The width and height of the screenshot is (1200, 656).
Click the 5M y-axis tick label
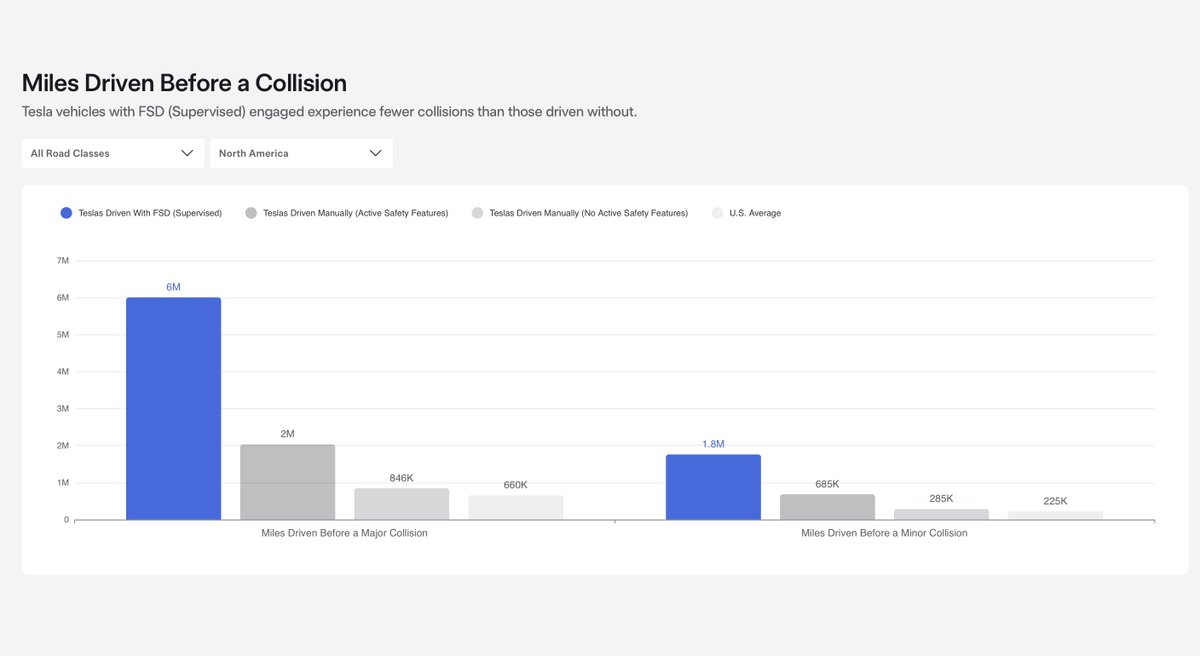(62, 335)
